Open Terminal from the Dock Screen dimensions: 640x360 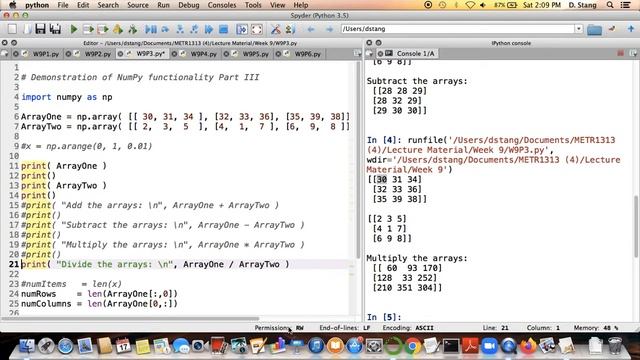451,346
